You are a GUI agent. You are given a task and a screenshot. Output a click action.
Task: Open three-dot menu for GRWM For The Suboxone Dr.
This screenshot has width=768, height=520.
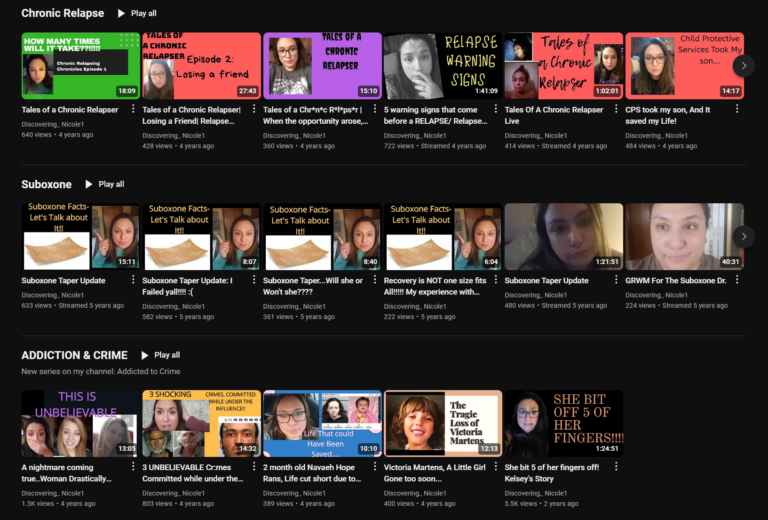coord(737,280)
